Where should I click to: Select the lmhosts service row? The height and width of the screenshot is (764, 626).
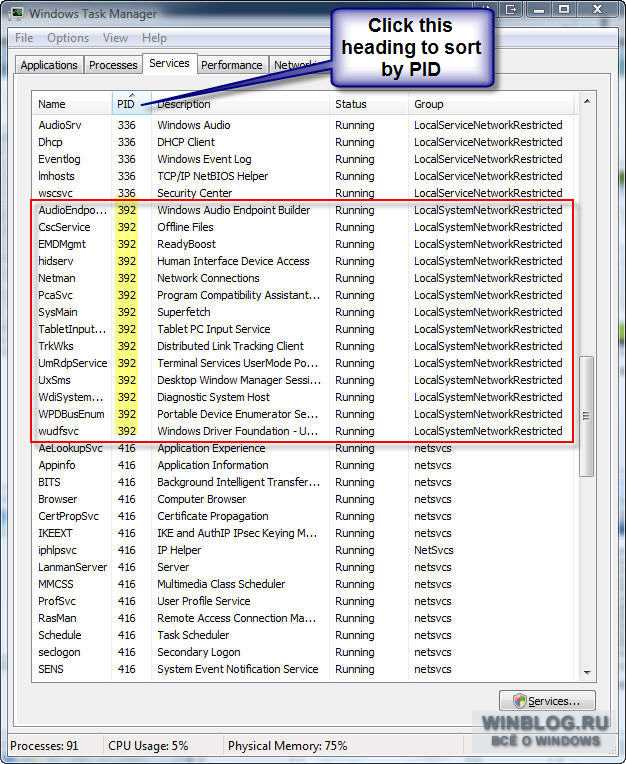click(304, 176)
